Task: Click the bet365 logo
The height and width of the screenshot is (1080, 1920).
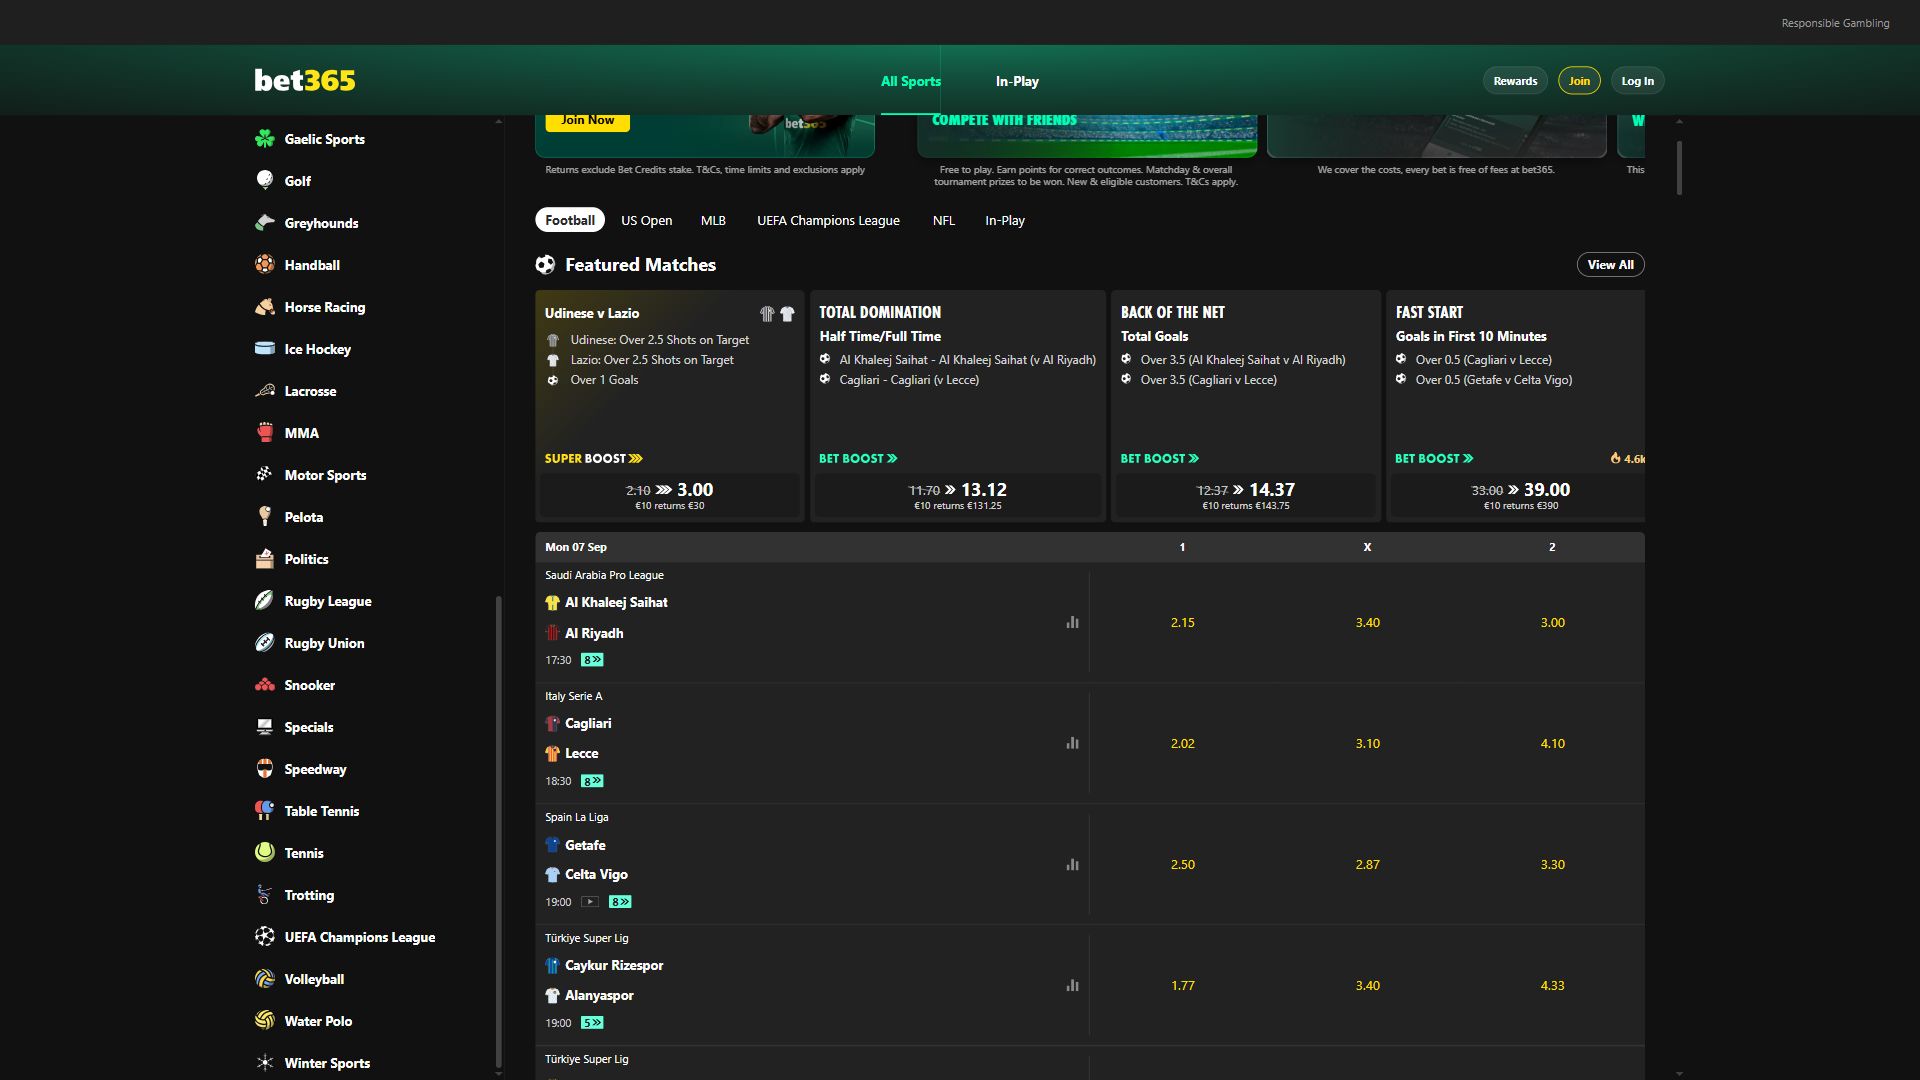Action: 305,80
